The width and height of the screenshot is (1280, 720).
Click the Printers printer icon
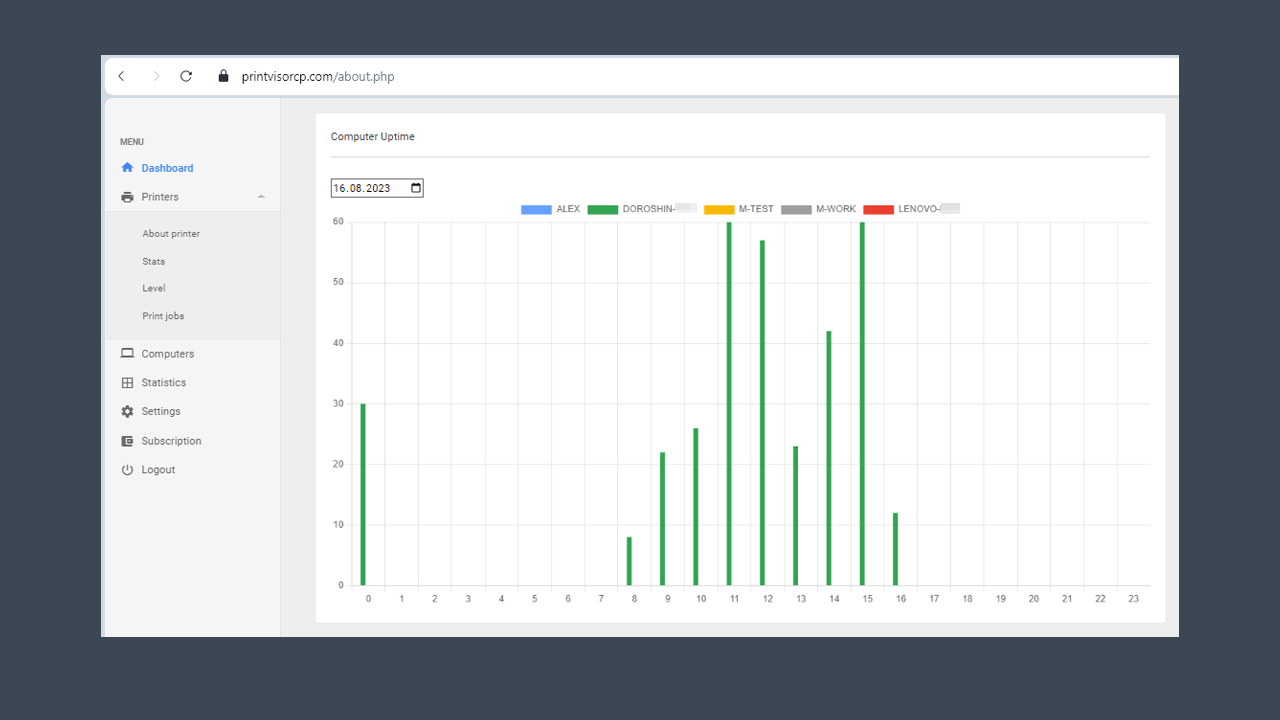point(127,197)
